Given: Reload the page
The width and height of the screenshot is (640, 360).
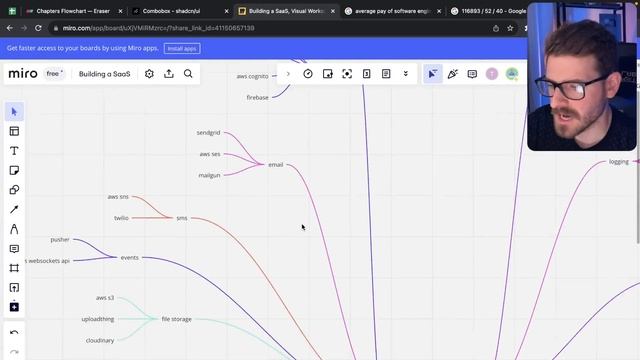Looking at the screenshot, I should click(38, 28).
